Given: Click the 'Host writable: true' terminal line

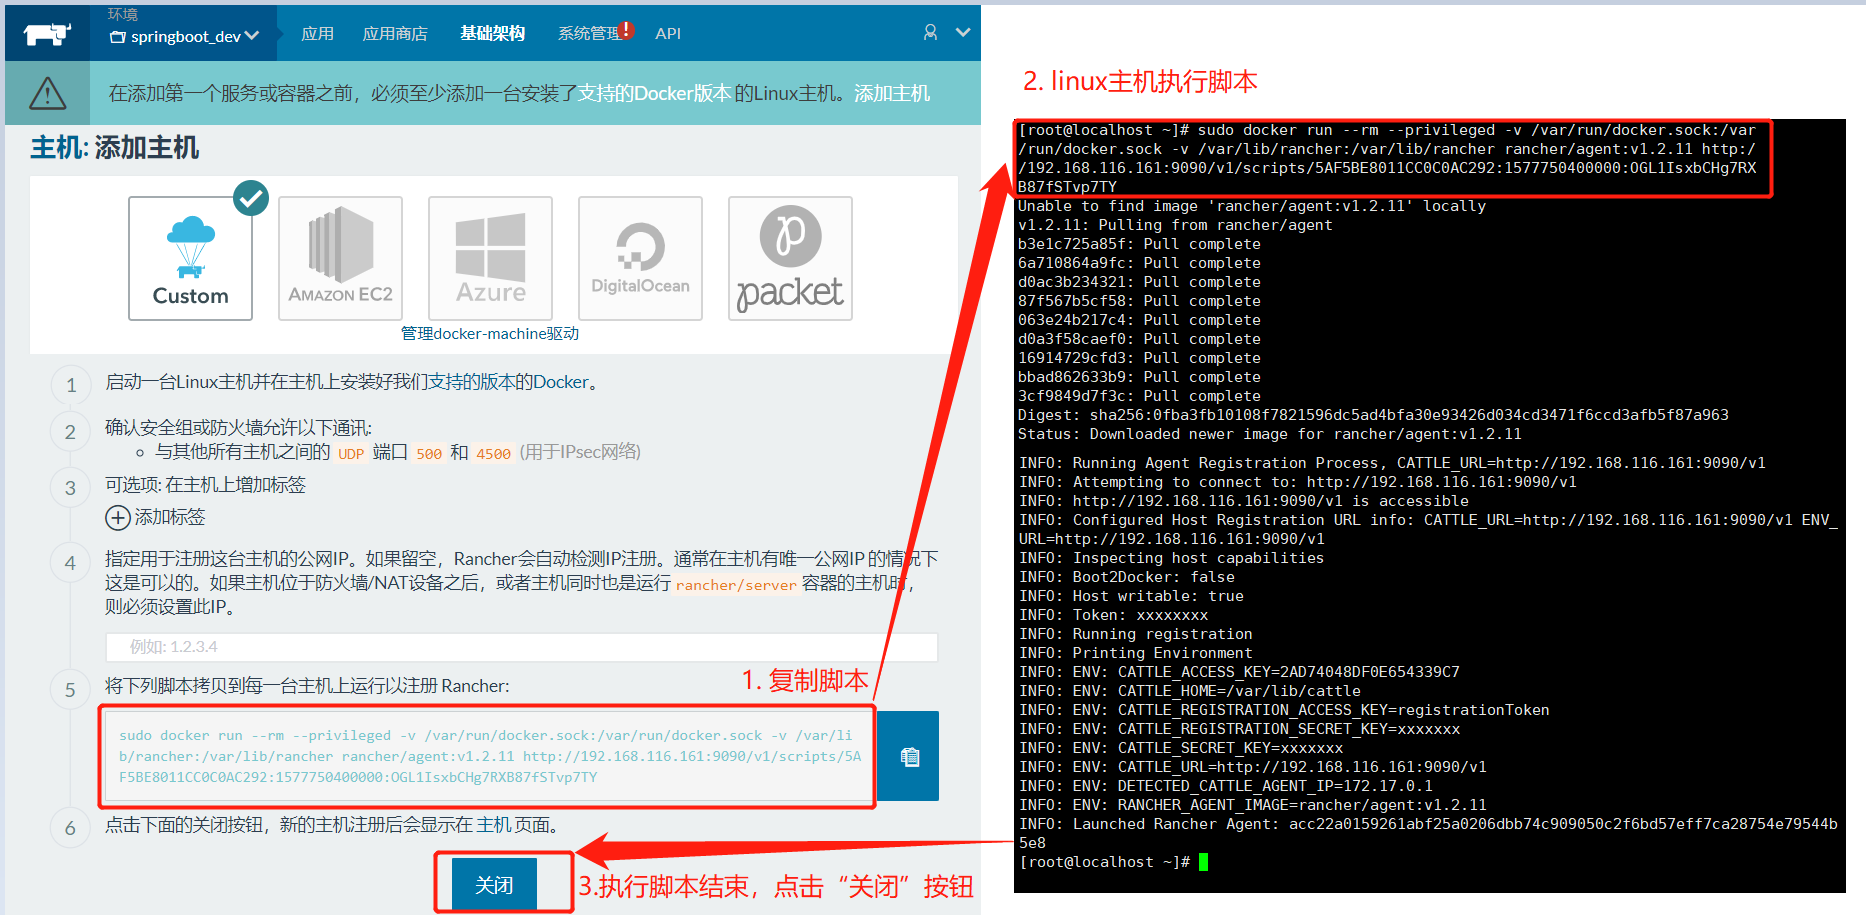Looking at the screenshot, I should click(1132, 596).
